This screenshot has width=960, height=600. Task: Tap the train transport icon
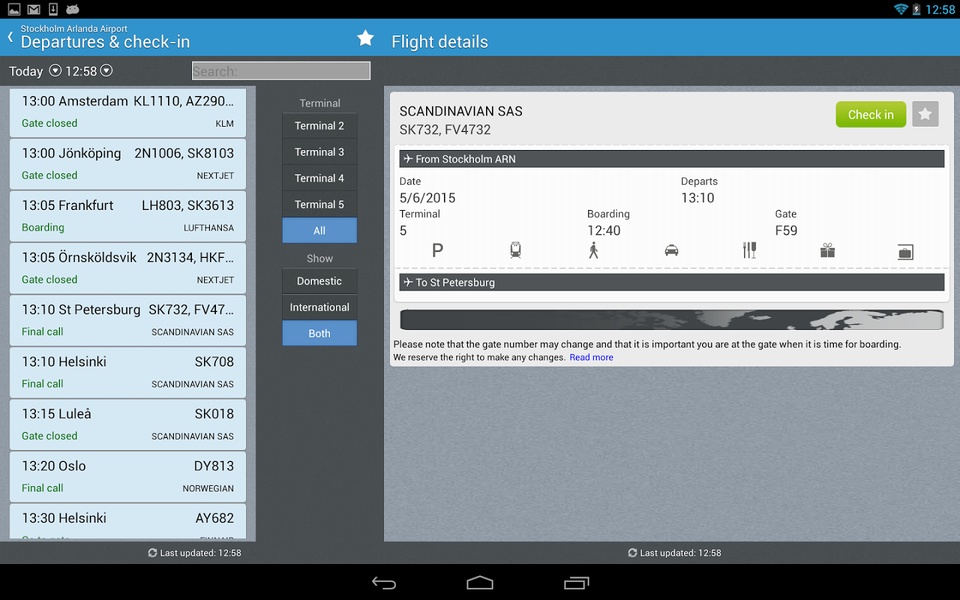[516, 250]
